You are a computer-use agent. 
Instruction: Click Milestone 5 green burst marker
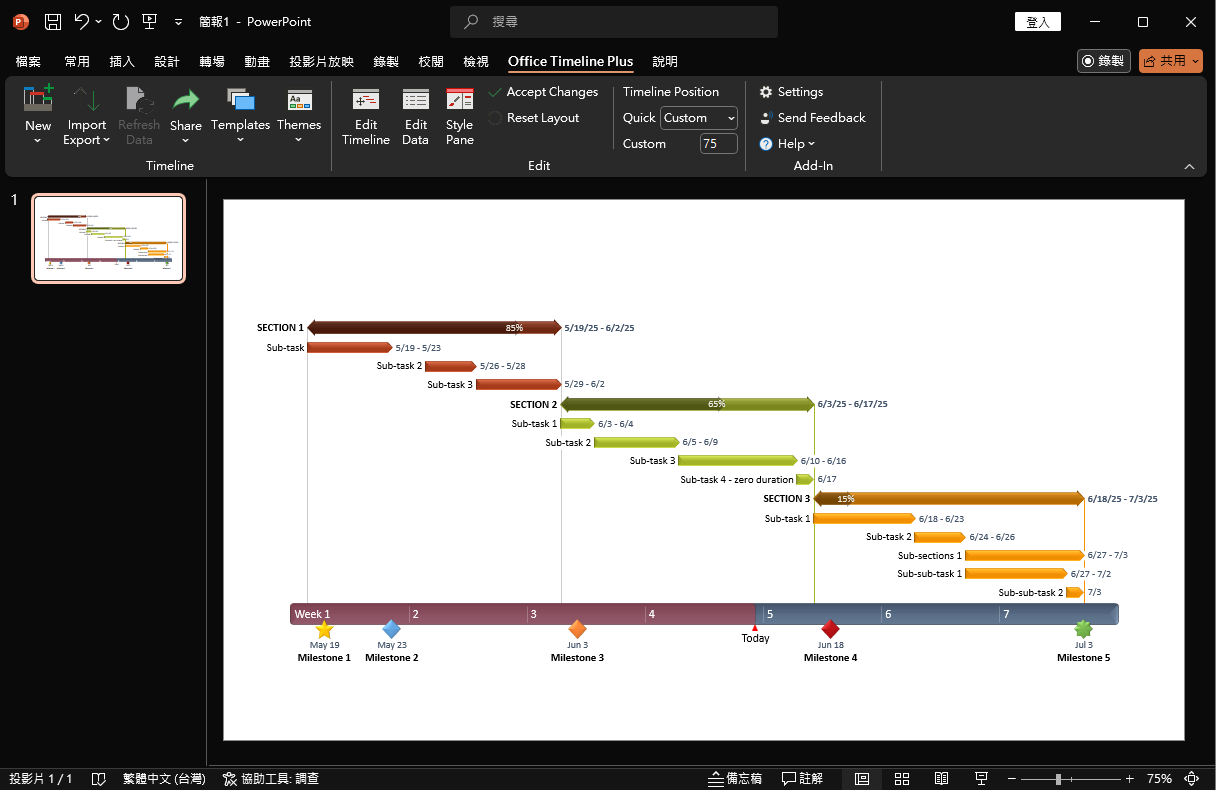pos(1083,629)
